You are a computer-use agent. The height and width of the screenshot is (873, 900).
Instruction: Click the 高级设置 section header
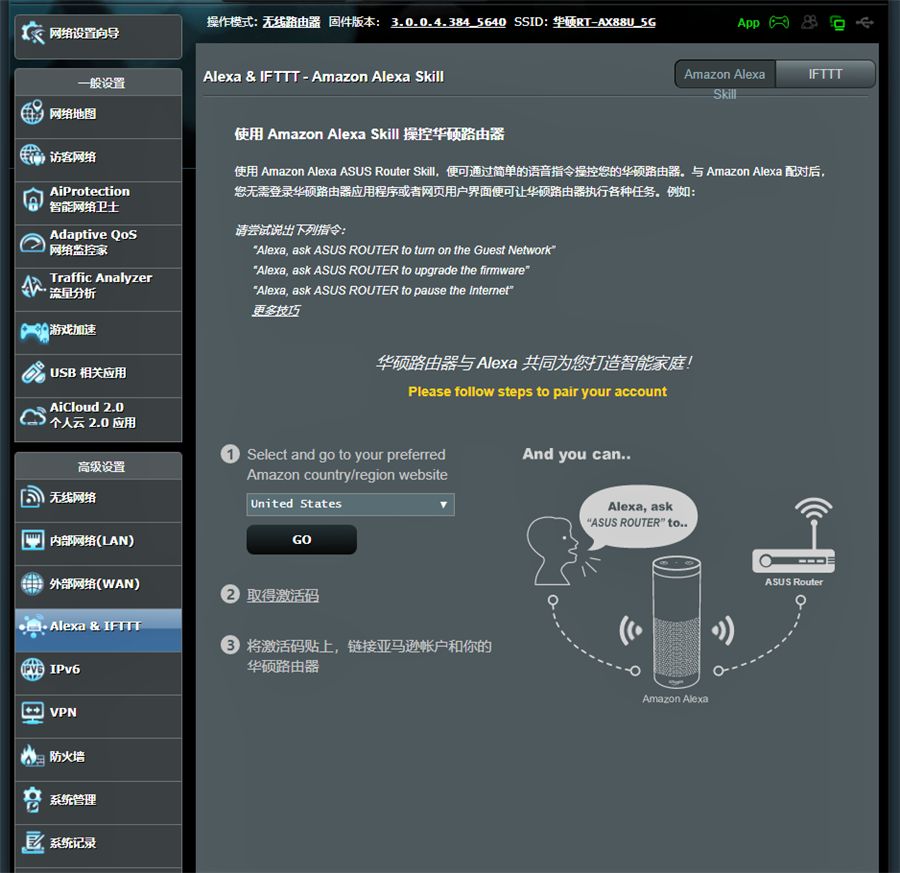(98, 466)
